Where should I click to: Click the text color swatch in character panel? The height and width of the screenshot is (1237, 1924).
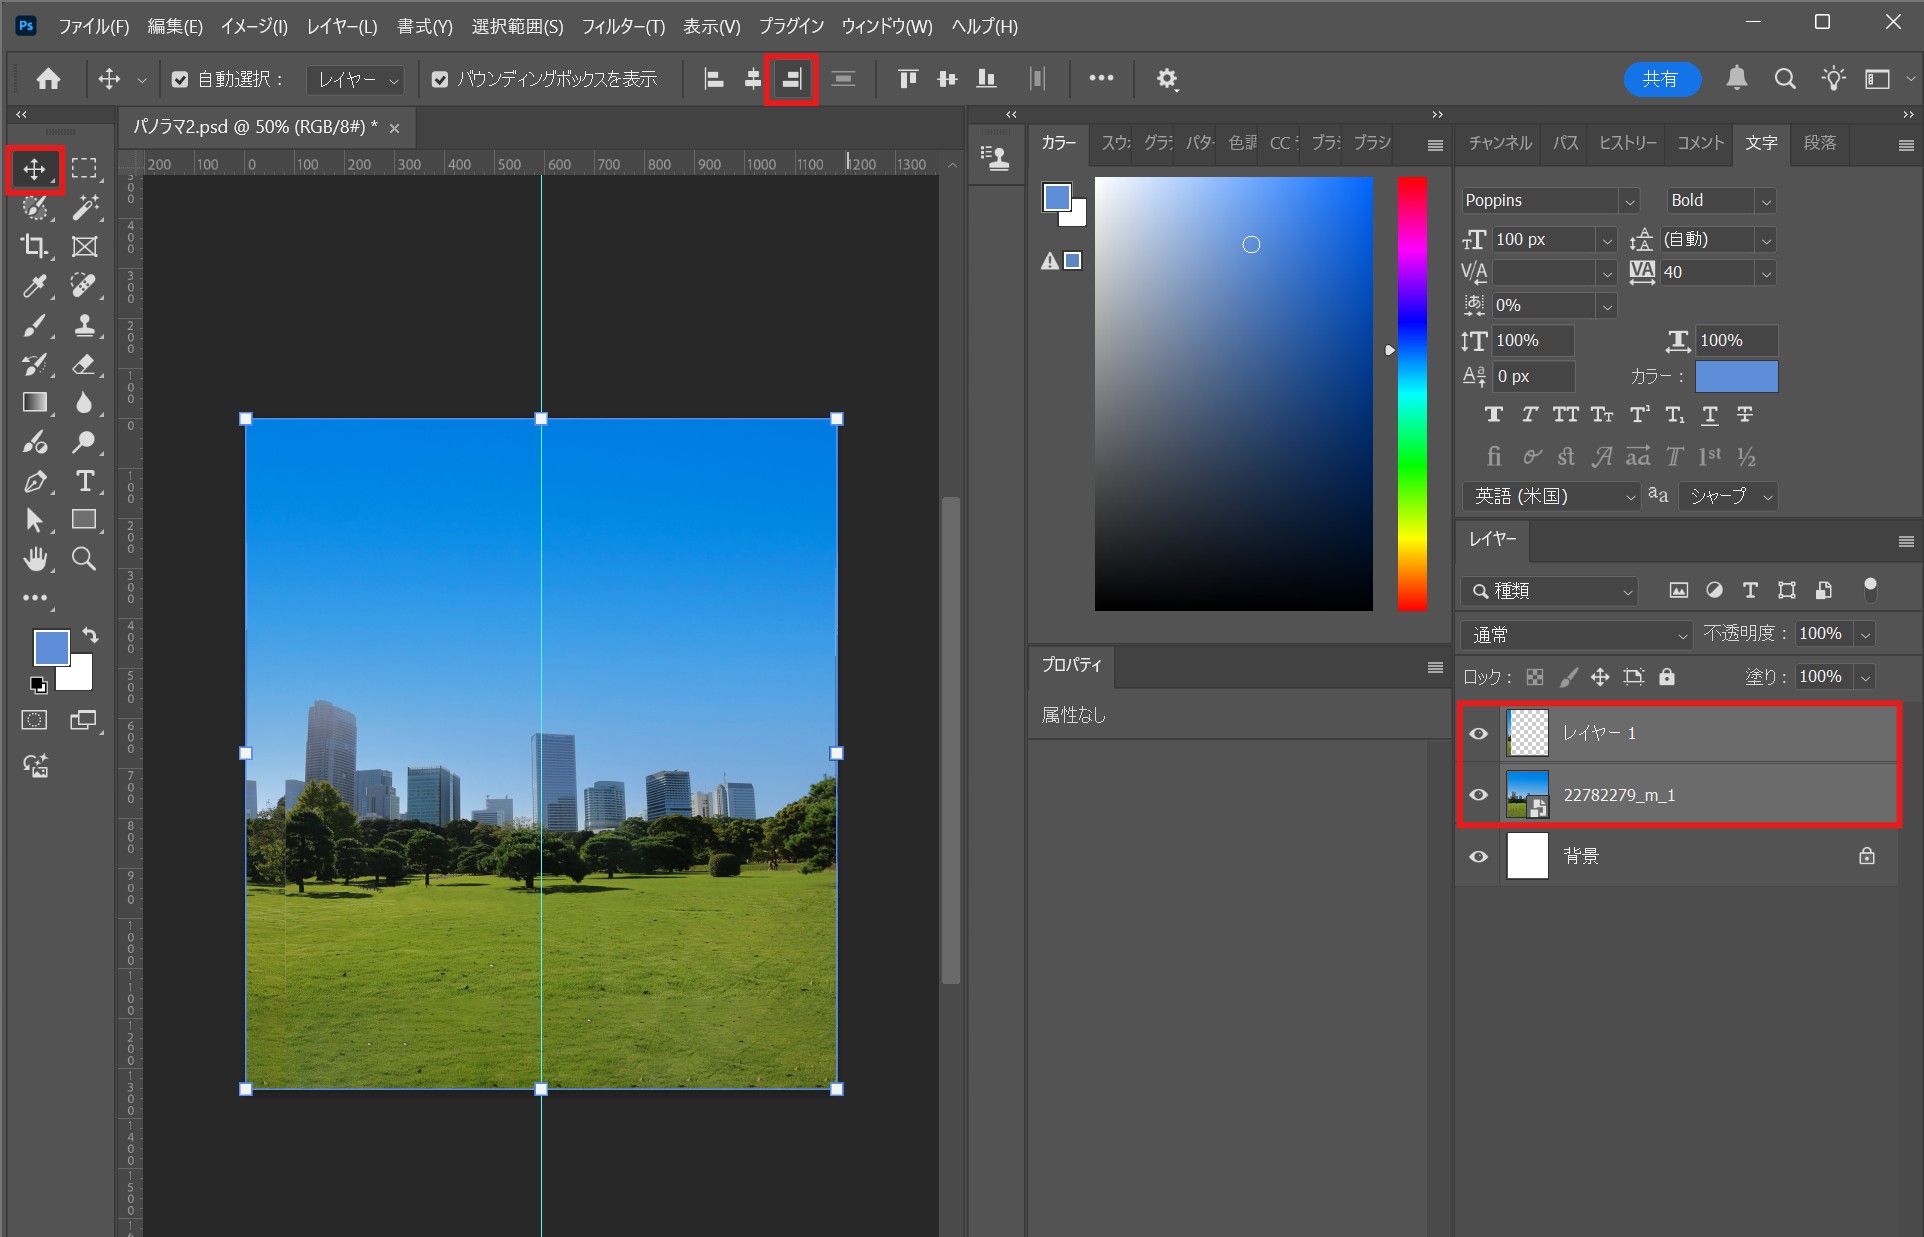pyautogui.click(x=1736, y=377)
